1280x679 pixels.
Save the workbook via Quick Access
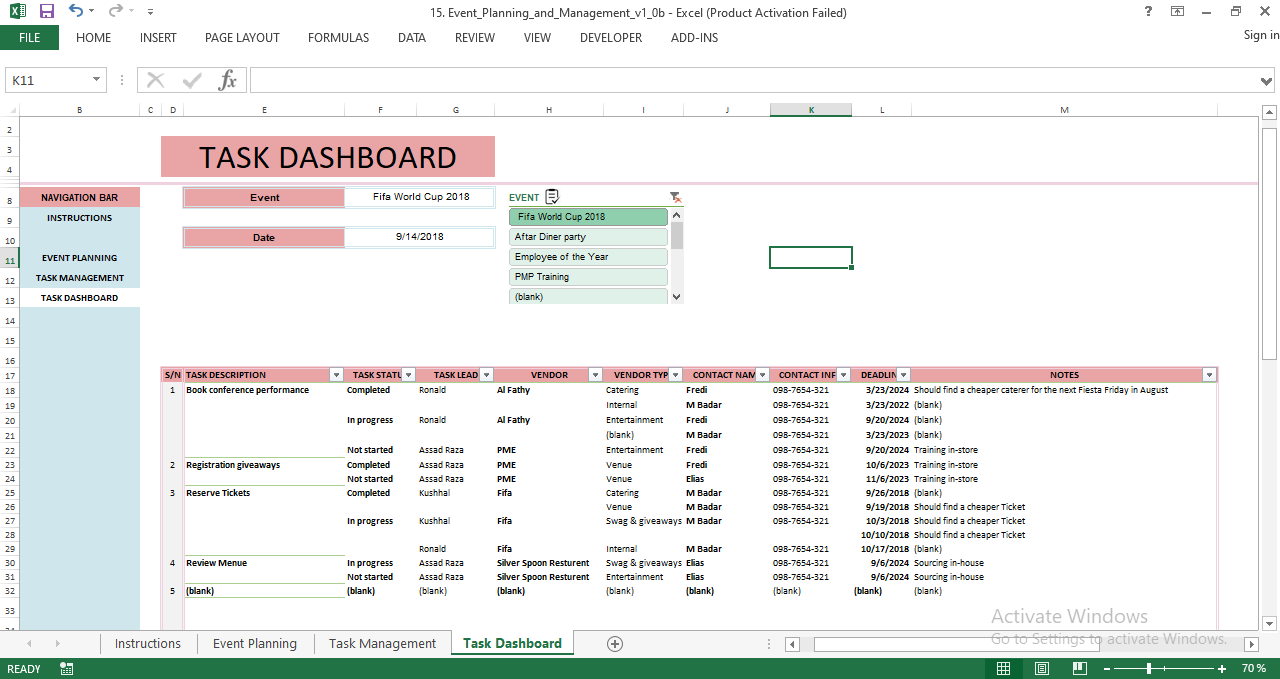tap(46, 12)
